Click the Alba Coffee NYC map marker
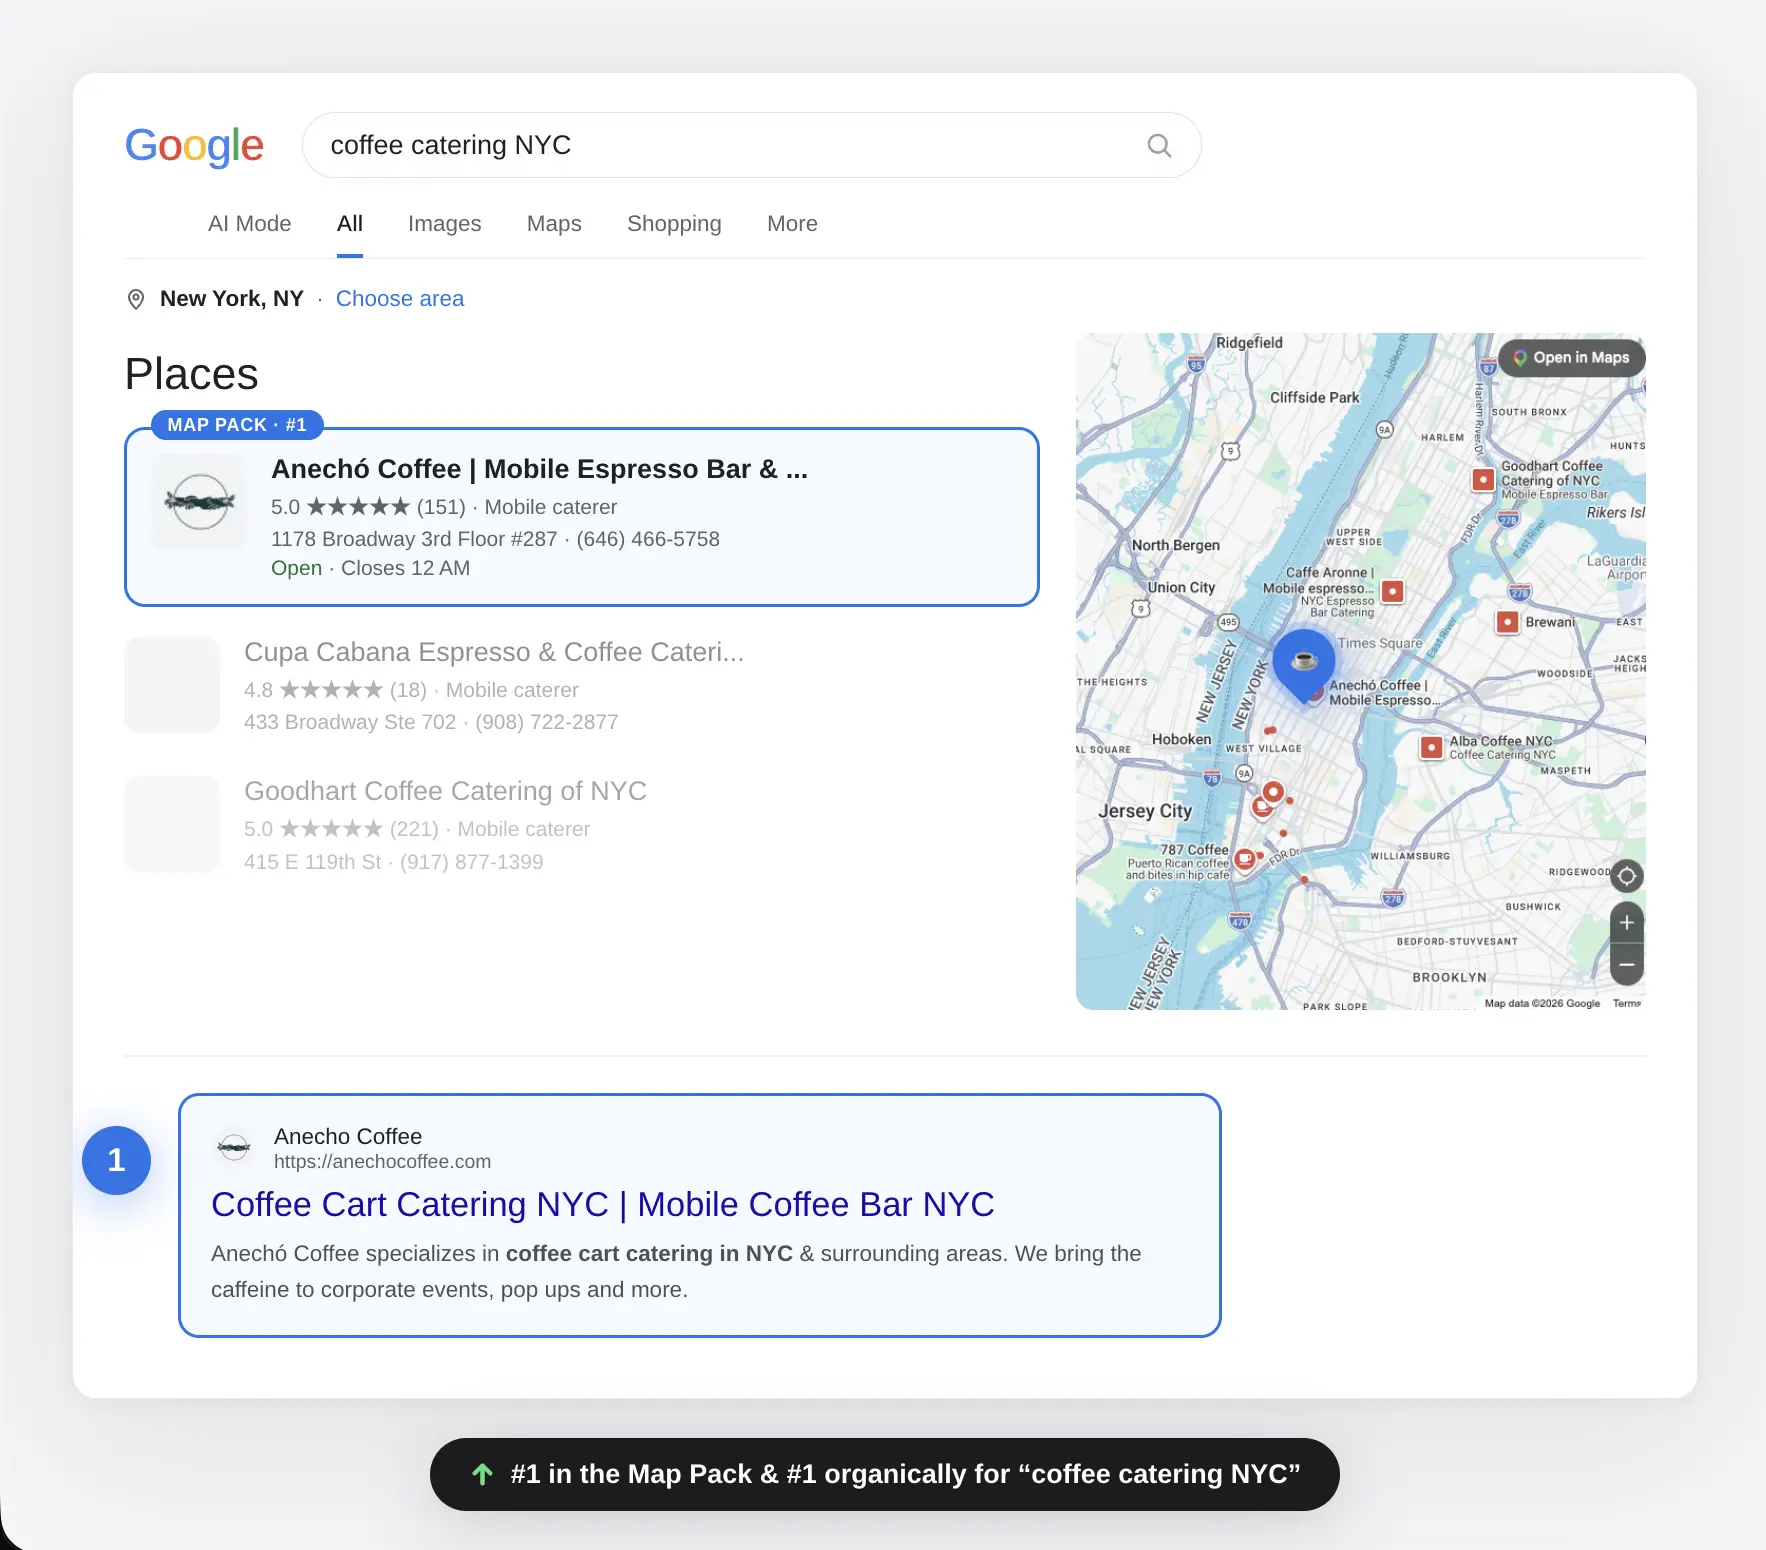The height and width of the screenshot is (1550, 1766). pyautogui.click(x=1432, y=747)
